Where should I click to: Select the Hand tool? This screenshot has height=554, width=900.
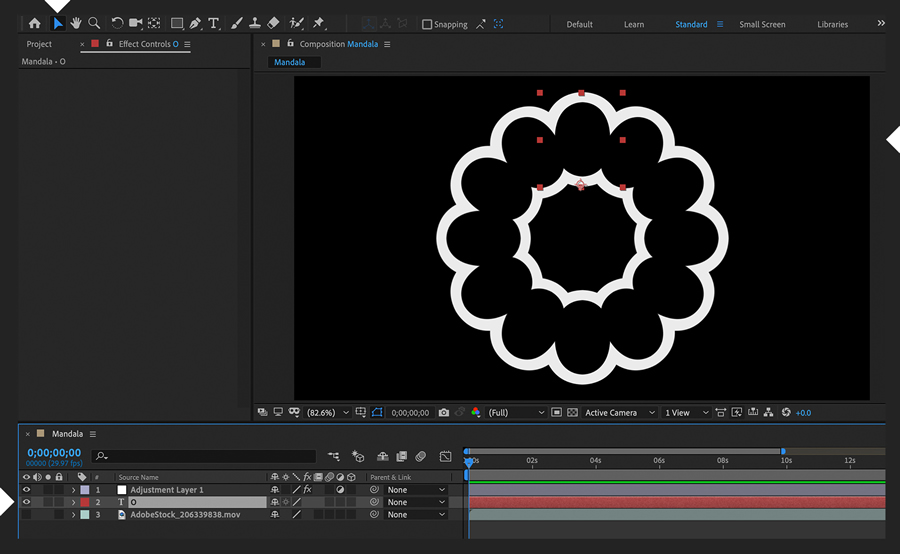[76, 23]
